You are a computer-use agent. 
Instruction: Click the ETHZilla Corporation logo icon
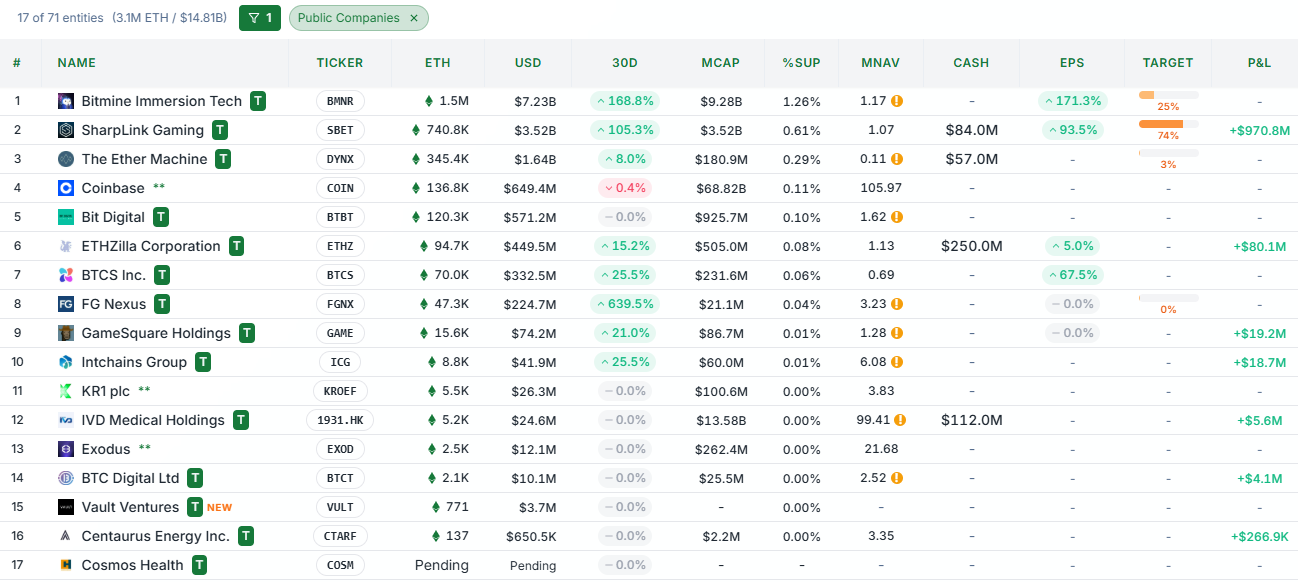point(66,246)
